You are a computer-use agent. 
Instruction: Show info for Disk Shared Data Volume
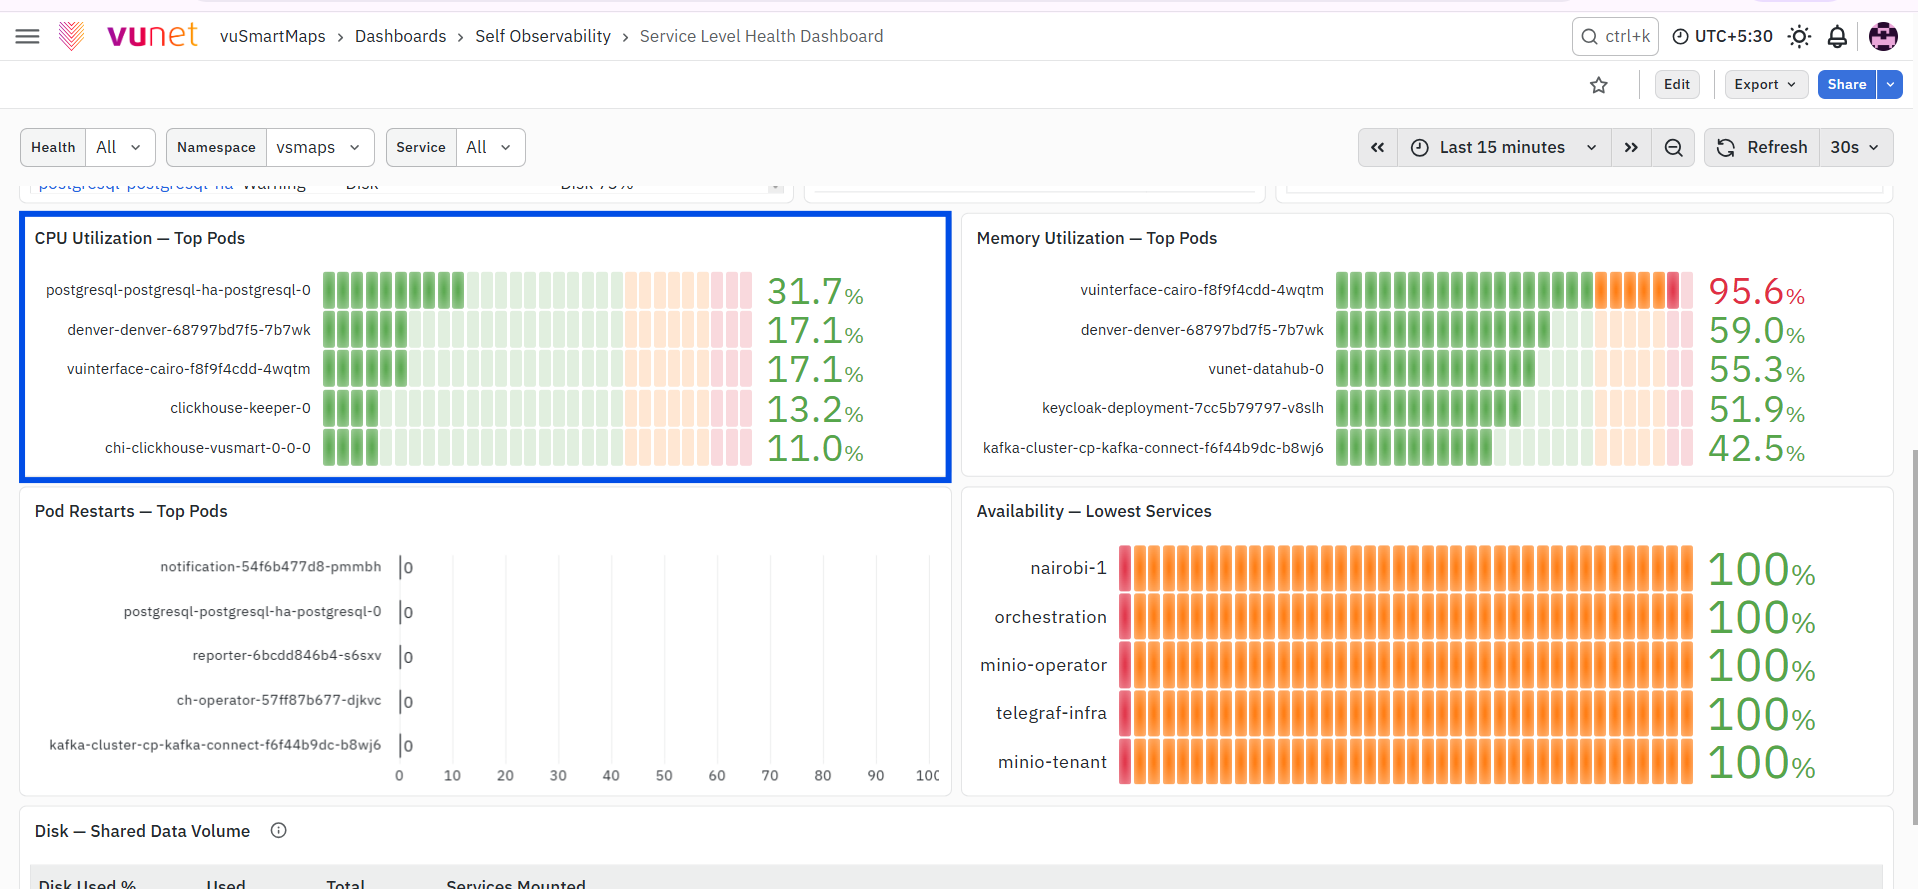(x=279, y=830)
